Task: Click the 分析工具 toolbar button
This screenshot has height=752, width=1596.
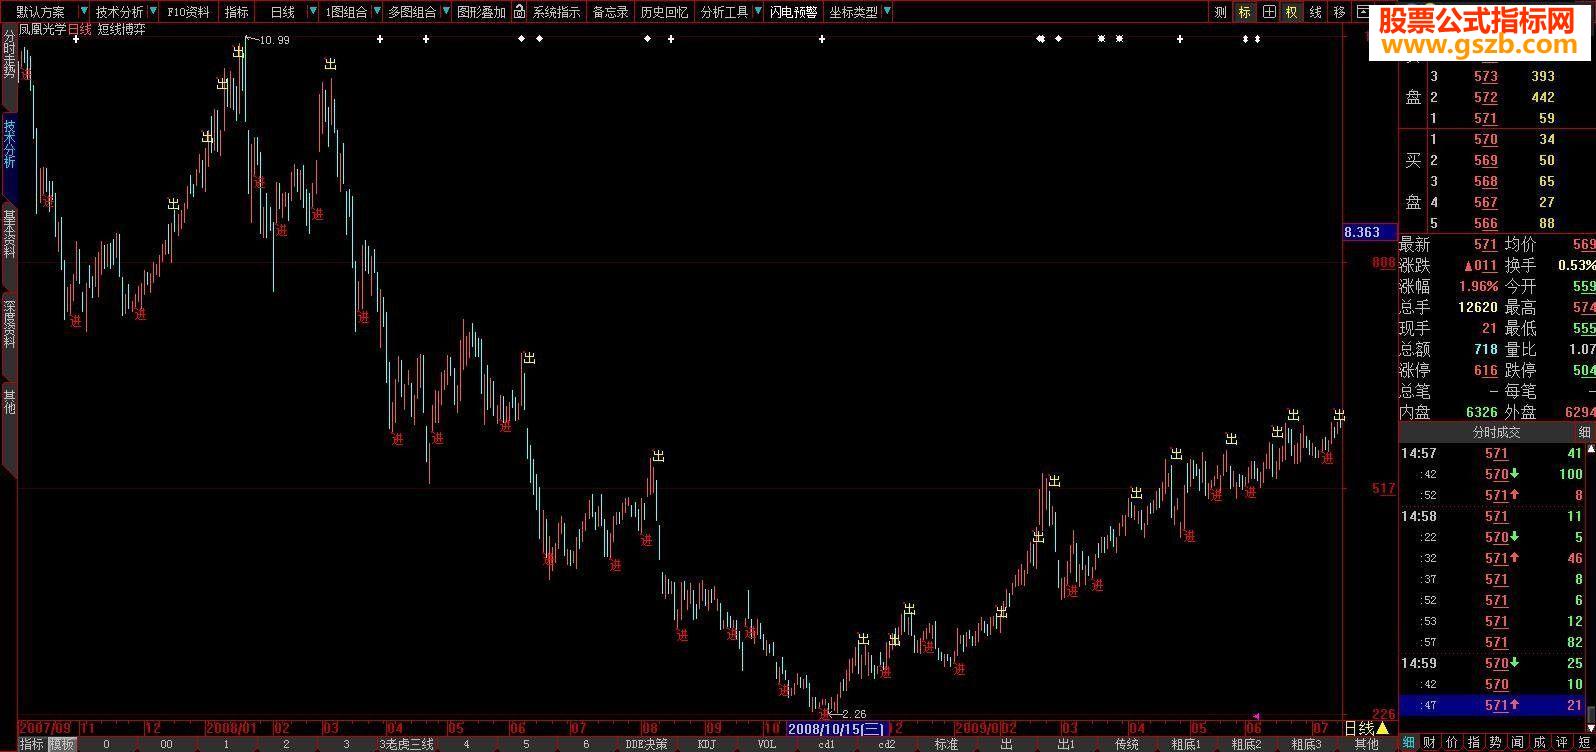Action: 724,12
